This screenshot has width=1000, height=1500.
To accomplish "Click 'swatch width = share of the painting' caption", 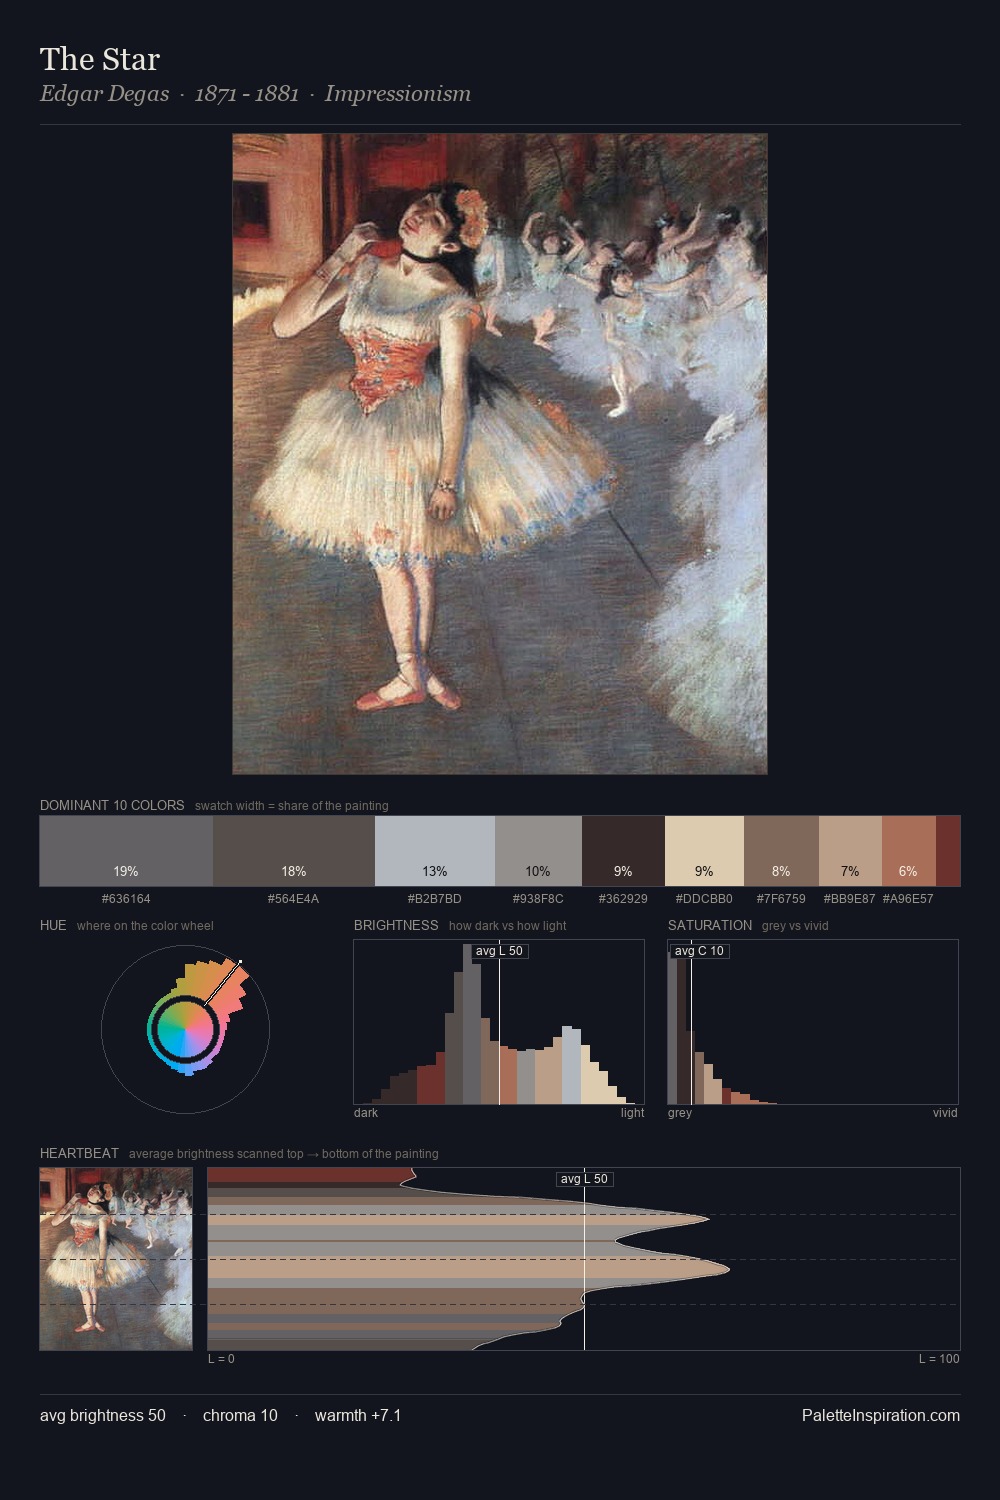I will tap(292, 806).
